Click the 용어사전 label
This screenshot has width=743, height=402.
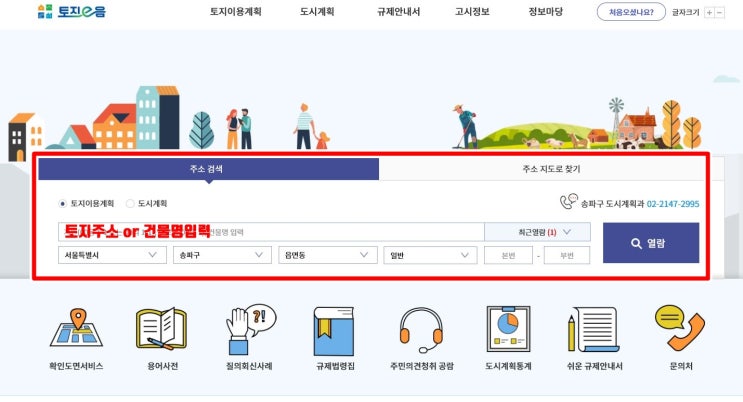[x=163, y=366]
